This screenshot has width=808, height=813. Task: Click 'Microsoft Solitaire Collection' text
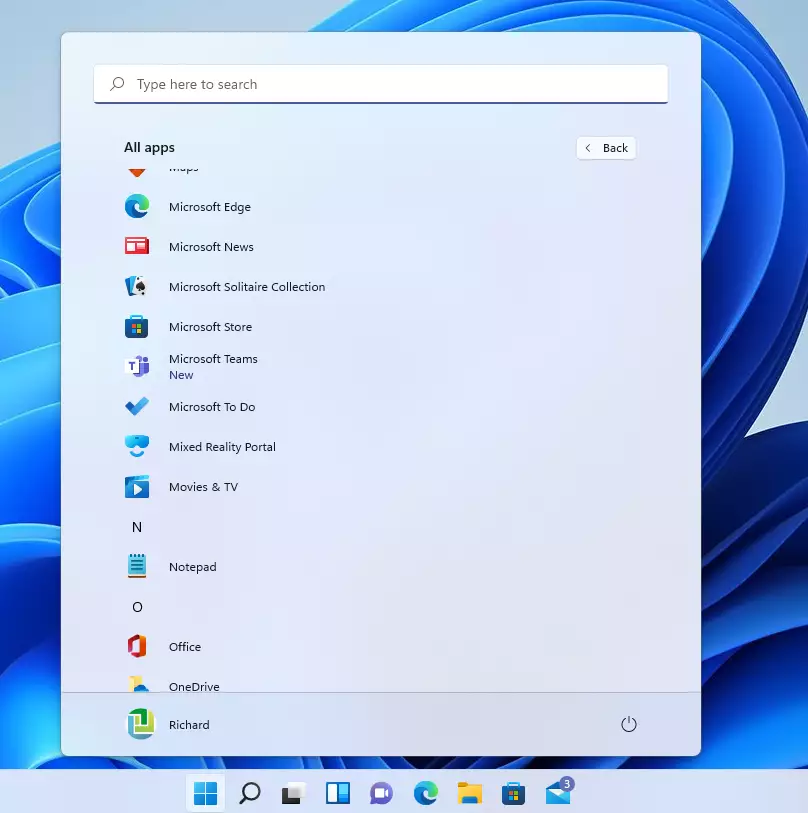(x=247, y=287)
